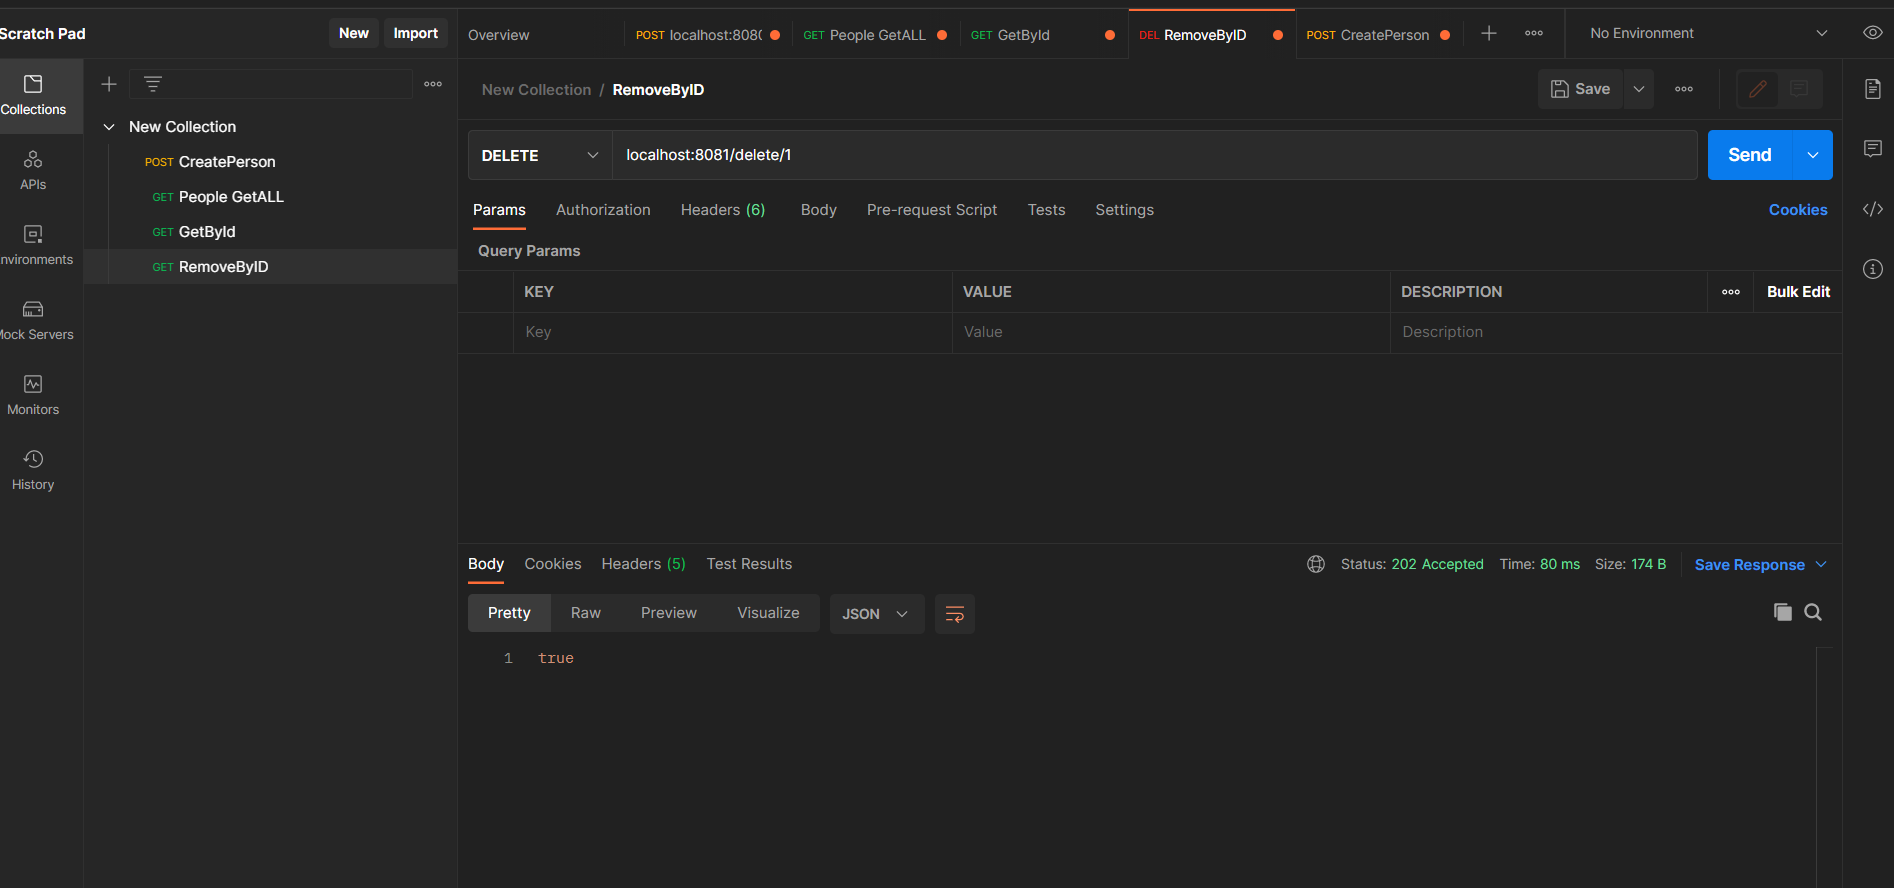This screenshot has height=888, width=1894.
Task: Switch response view to Preview
Action: click(x=669, y=613)
